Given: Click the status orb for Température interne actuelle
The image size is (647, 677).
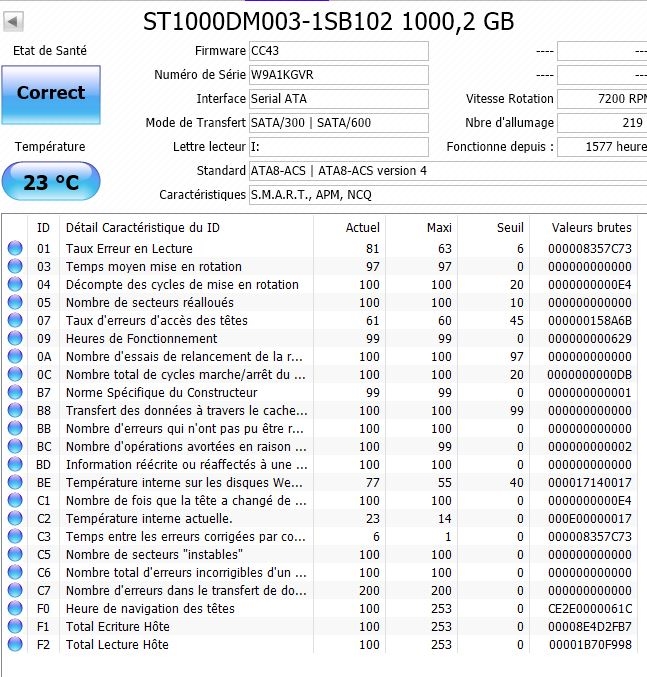Looking at the screenshot, I should pos(15,519).
